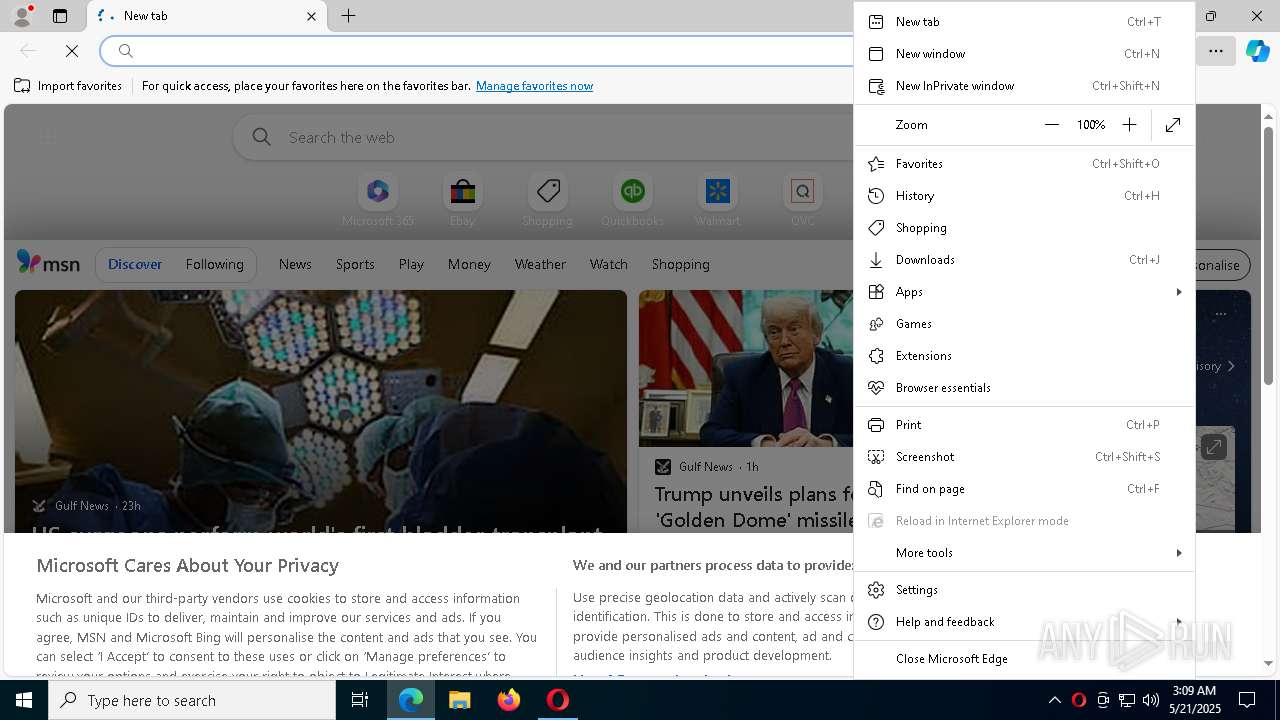1280x720 pixels.
Task: Click the volume tray icon
Action: point(1150,700)
